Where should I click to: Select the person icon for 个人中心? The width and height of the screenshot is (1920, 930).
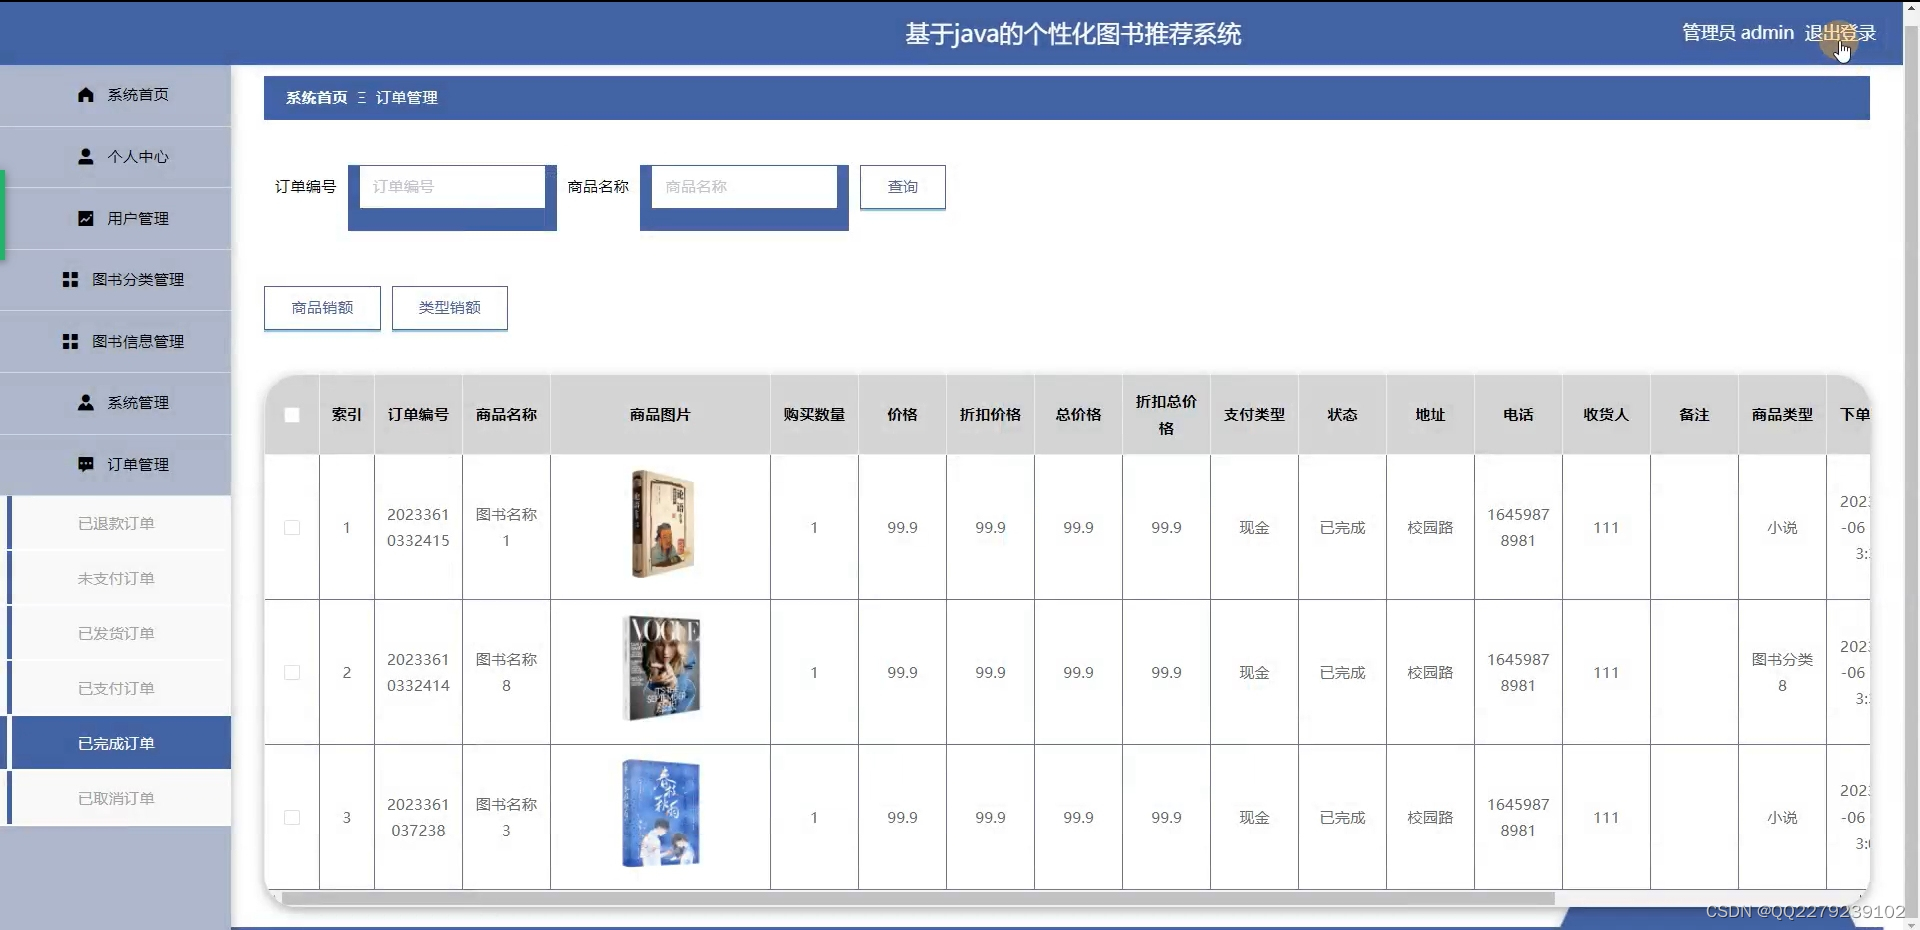[x=85, y=156]
